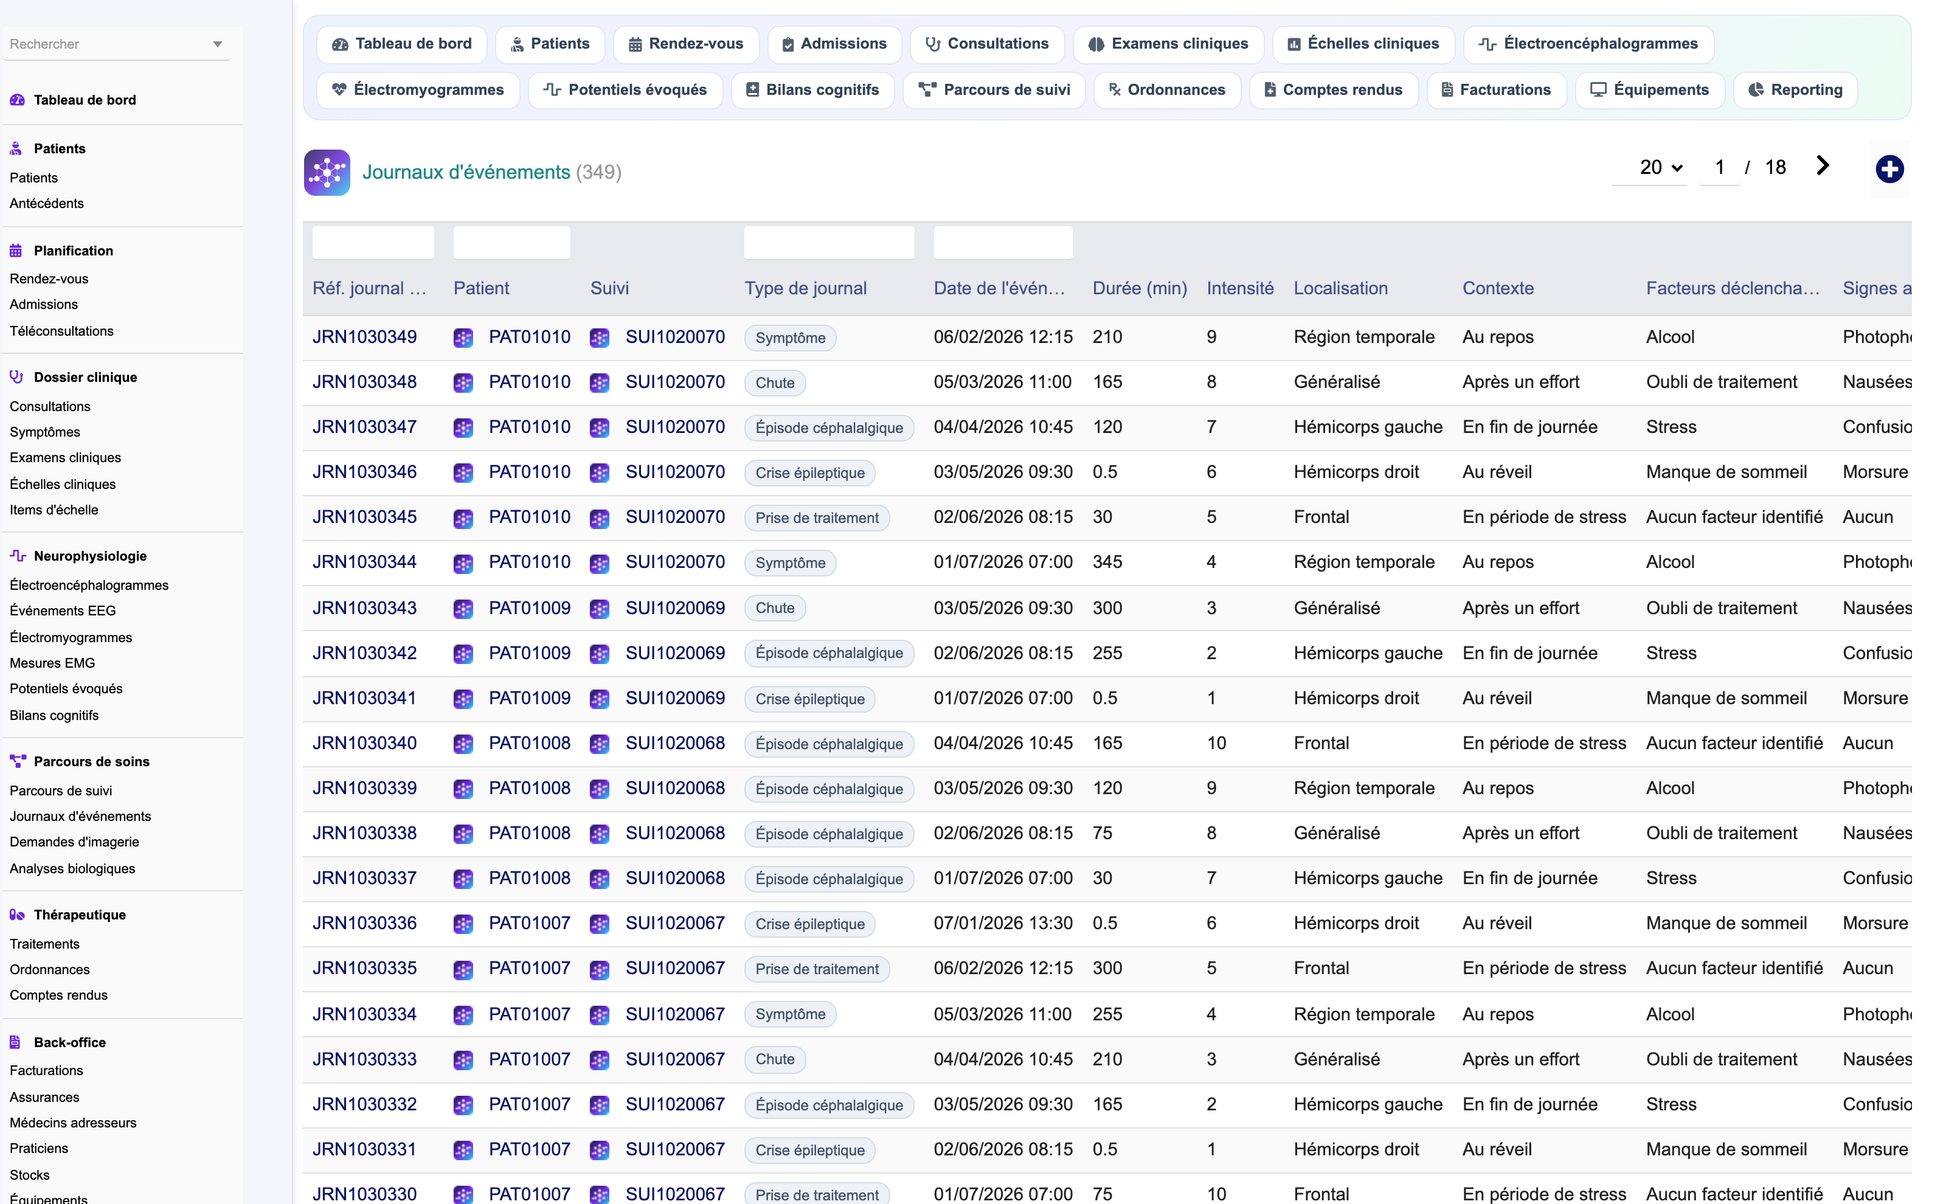This screenshot has width=1946, height=1204.
Task: Click the suivi icon in row JRN1030348
Action: tap(600, 383)
